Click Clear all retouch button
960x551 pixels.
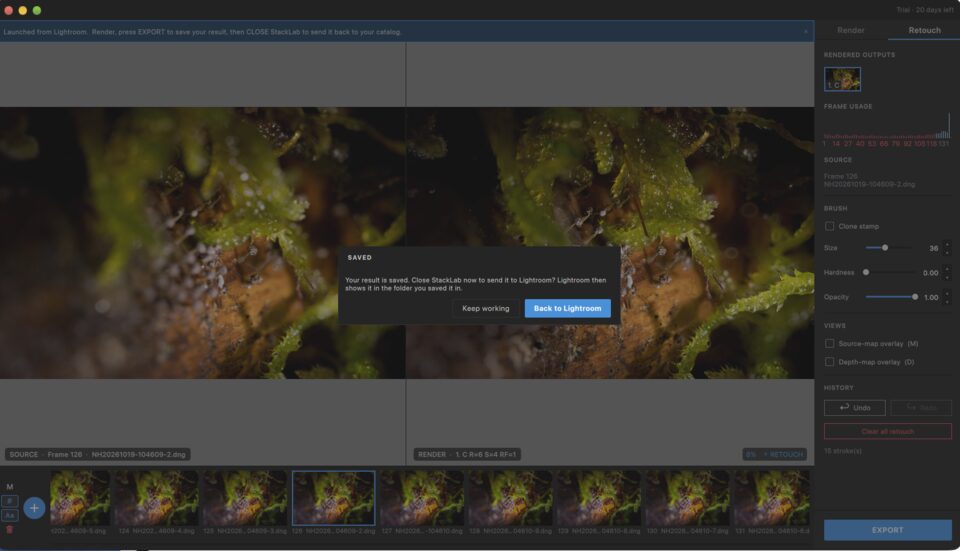pos(887,432)
